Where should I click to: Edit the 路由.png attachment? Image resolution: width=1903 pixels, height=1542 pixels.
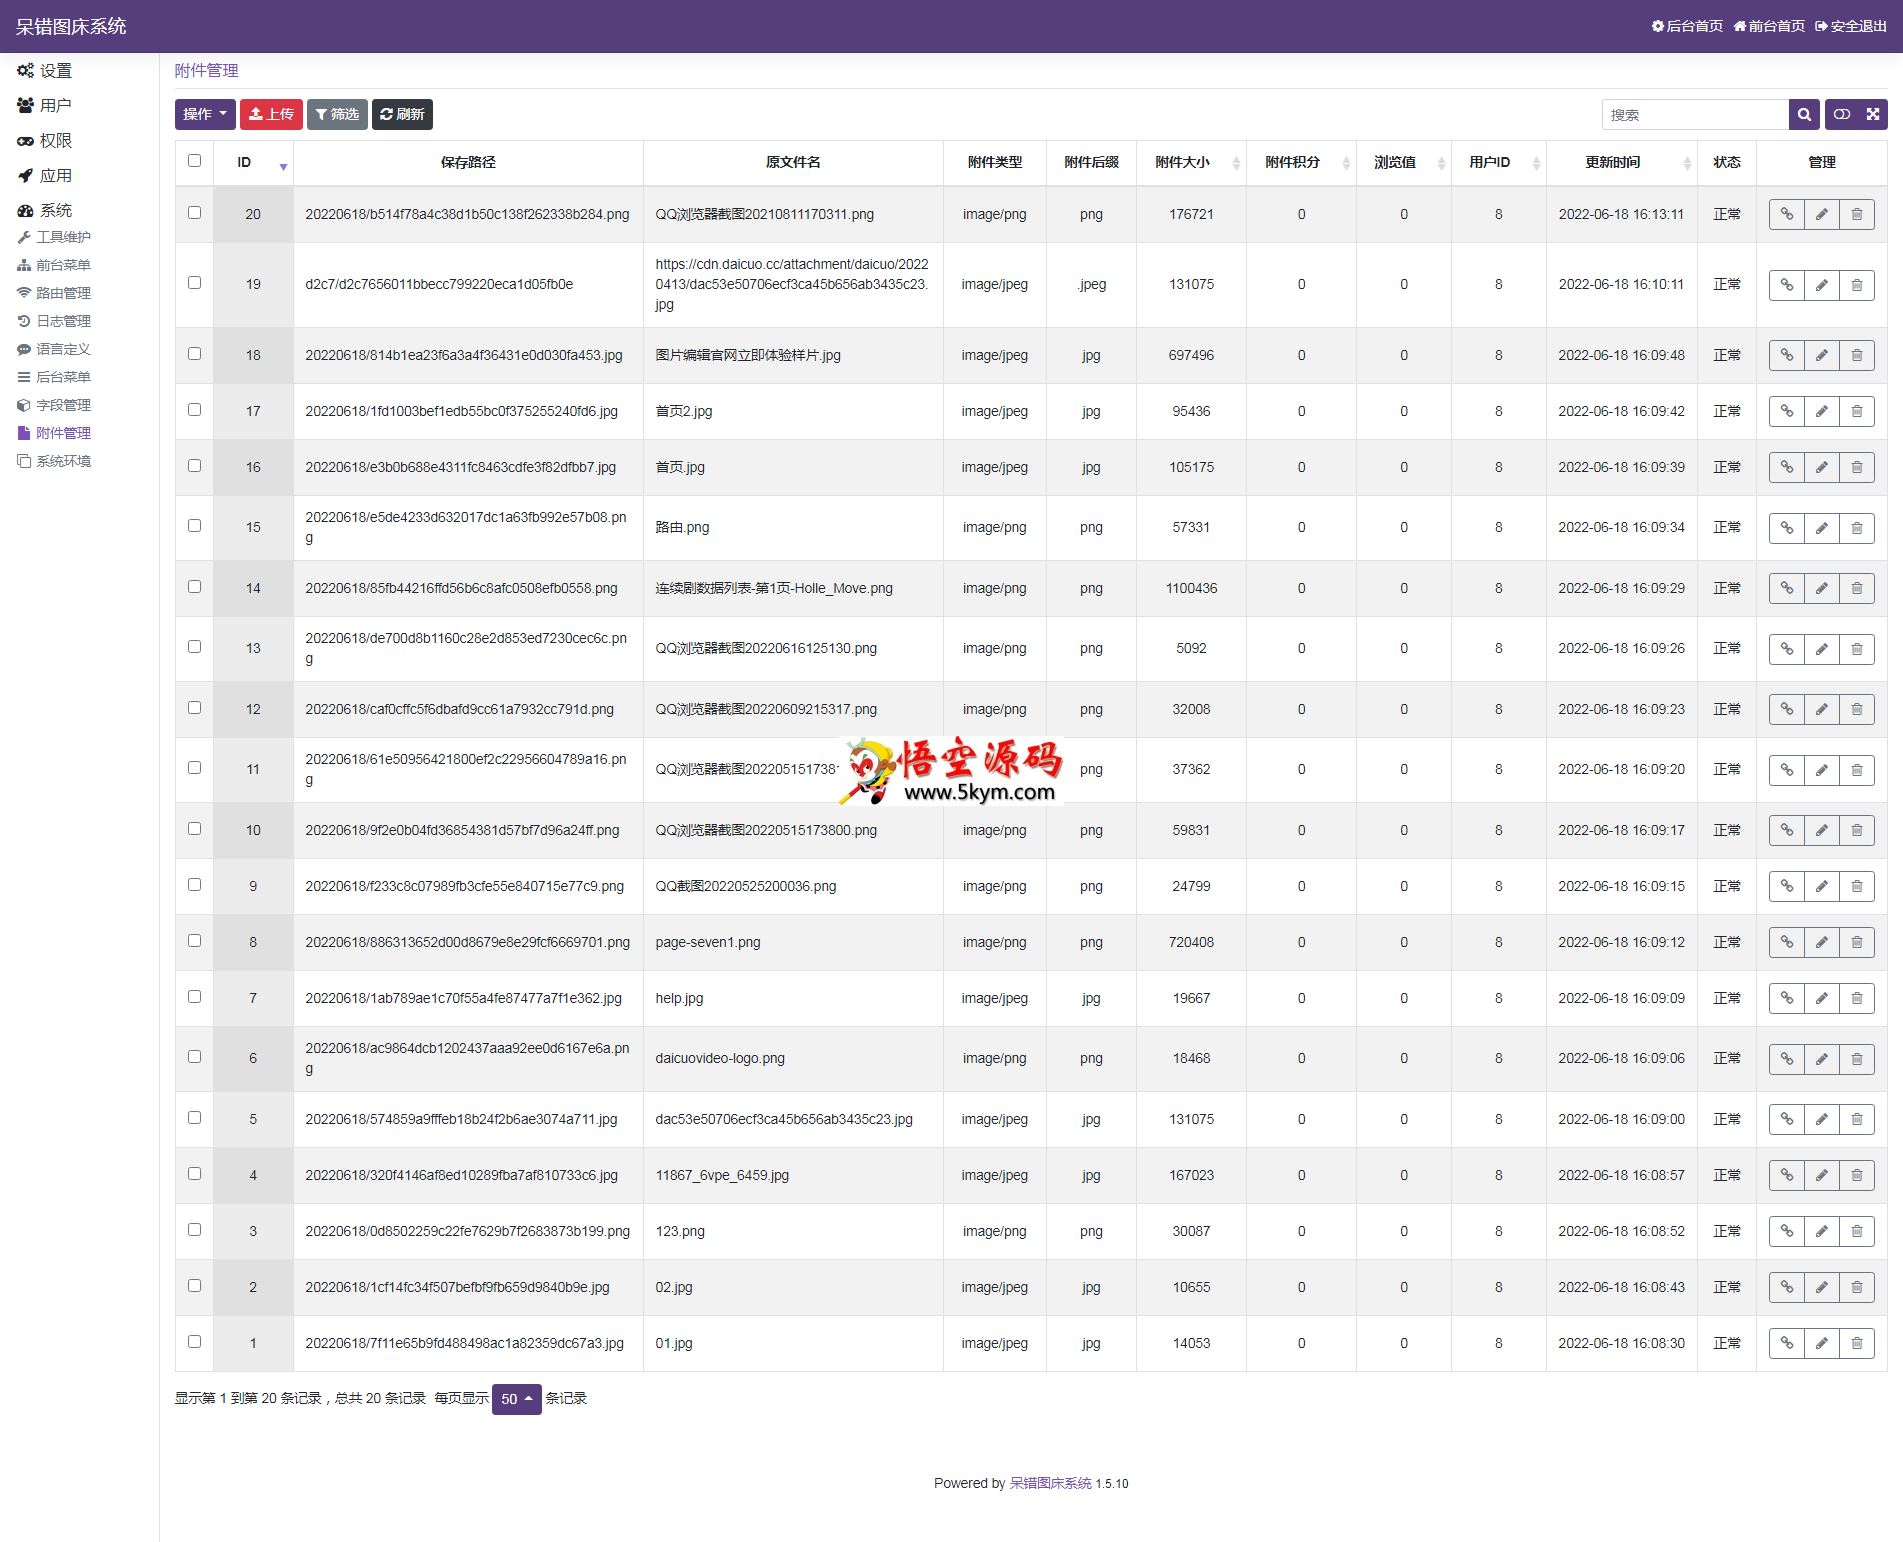tap(1822, 528)
